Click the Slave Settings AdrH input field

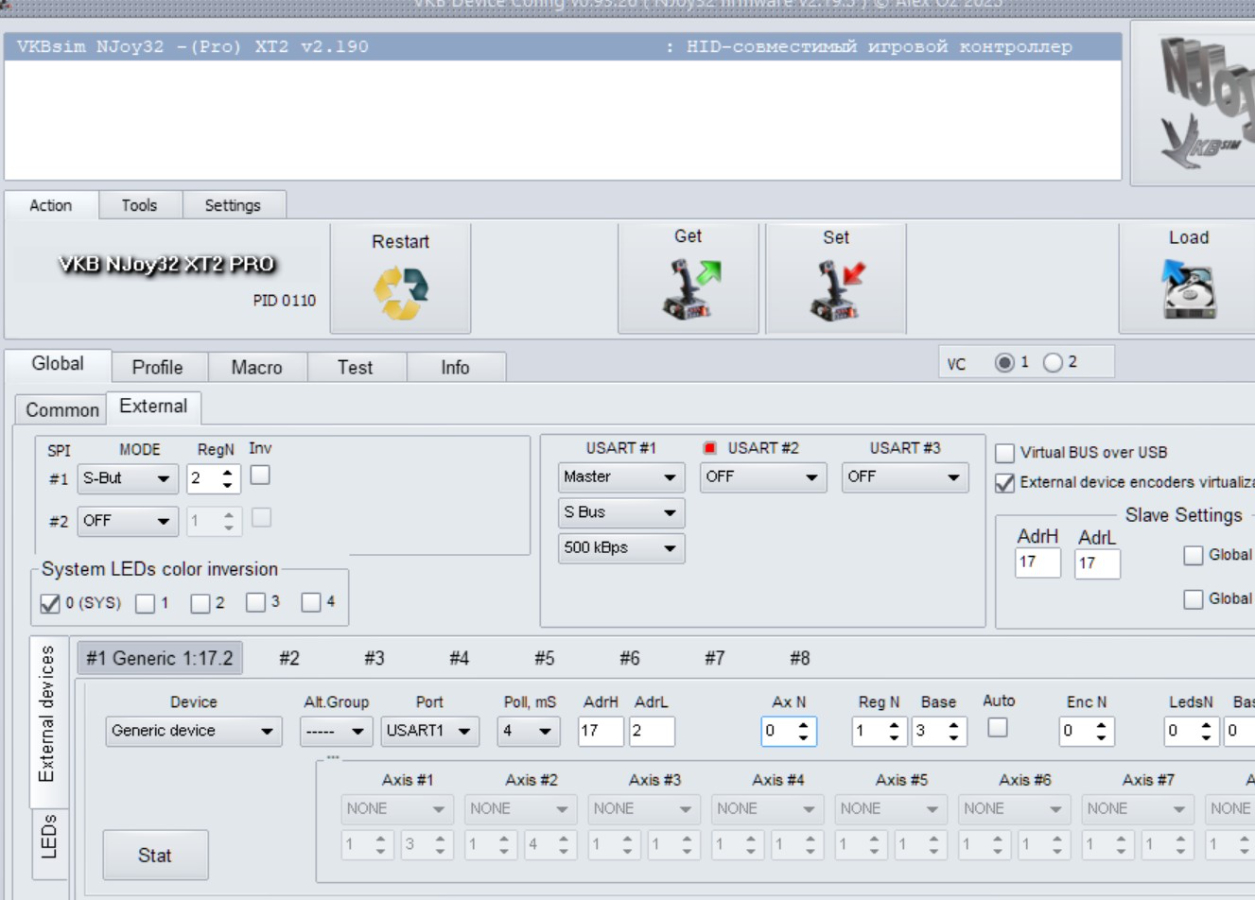tap(1037, 563)
